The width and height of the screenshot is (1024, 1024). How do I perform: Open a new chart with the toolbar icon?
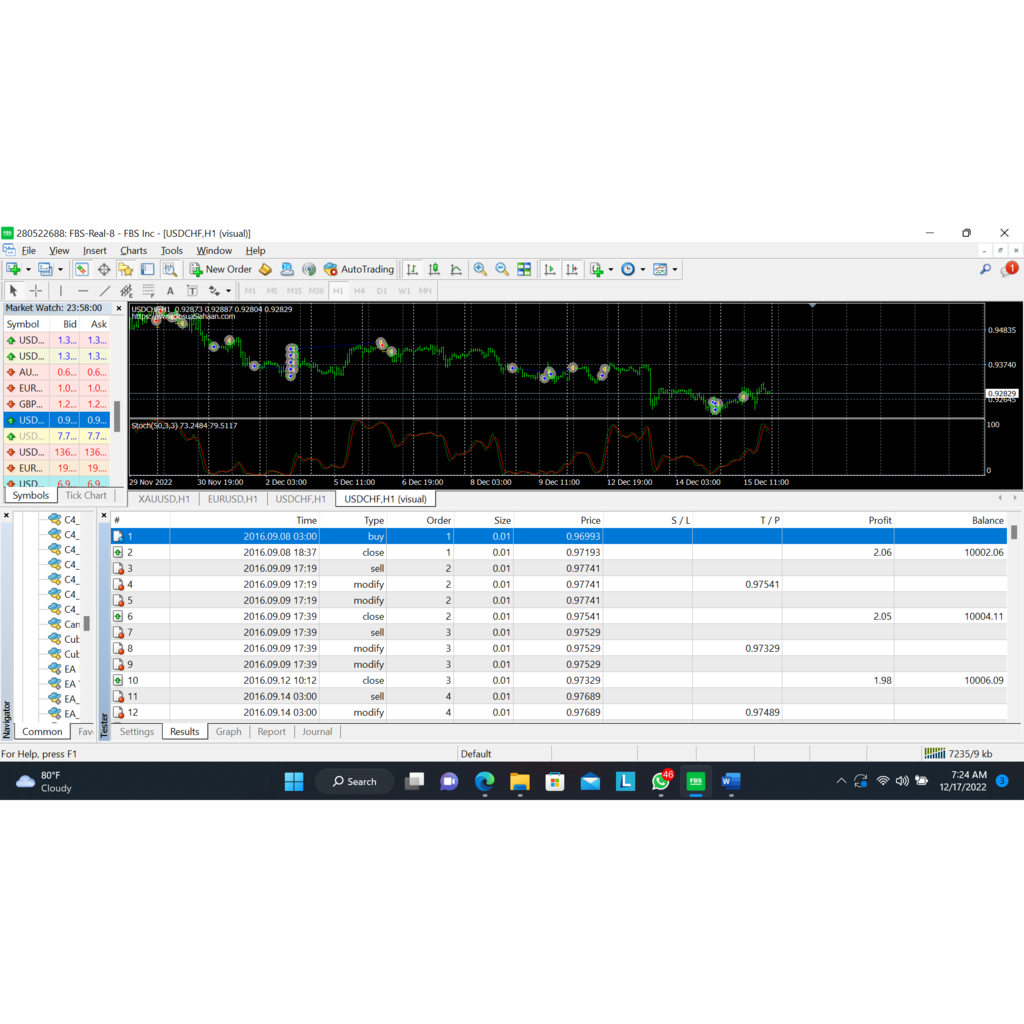click(x=13, y=269)
